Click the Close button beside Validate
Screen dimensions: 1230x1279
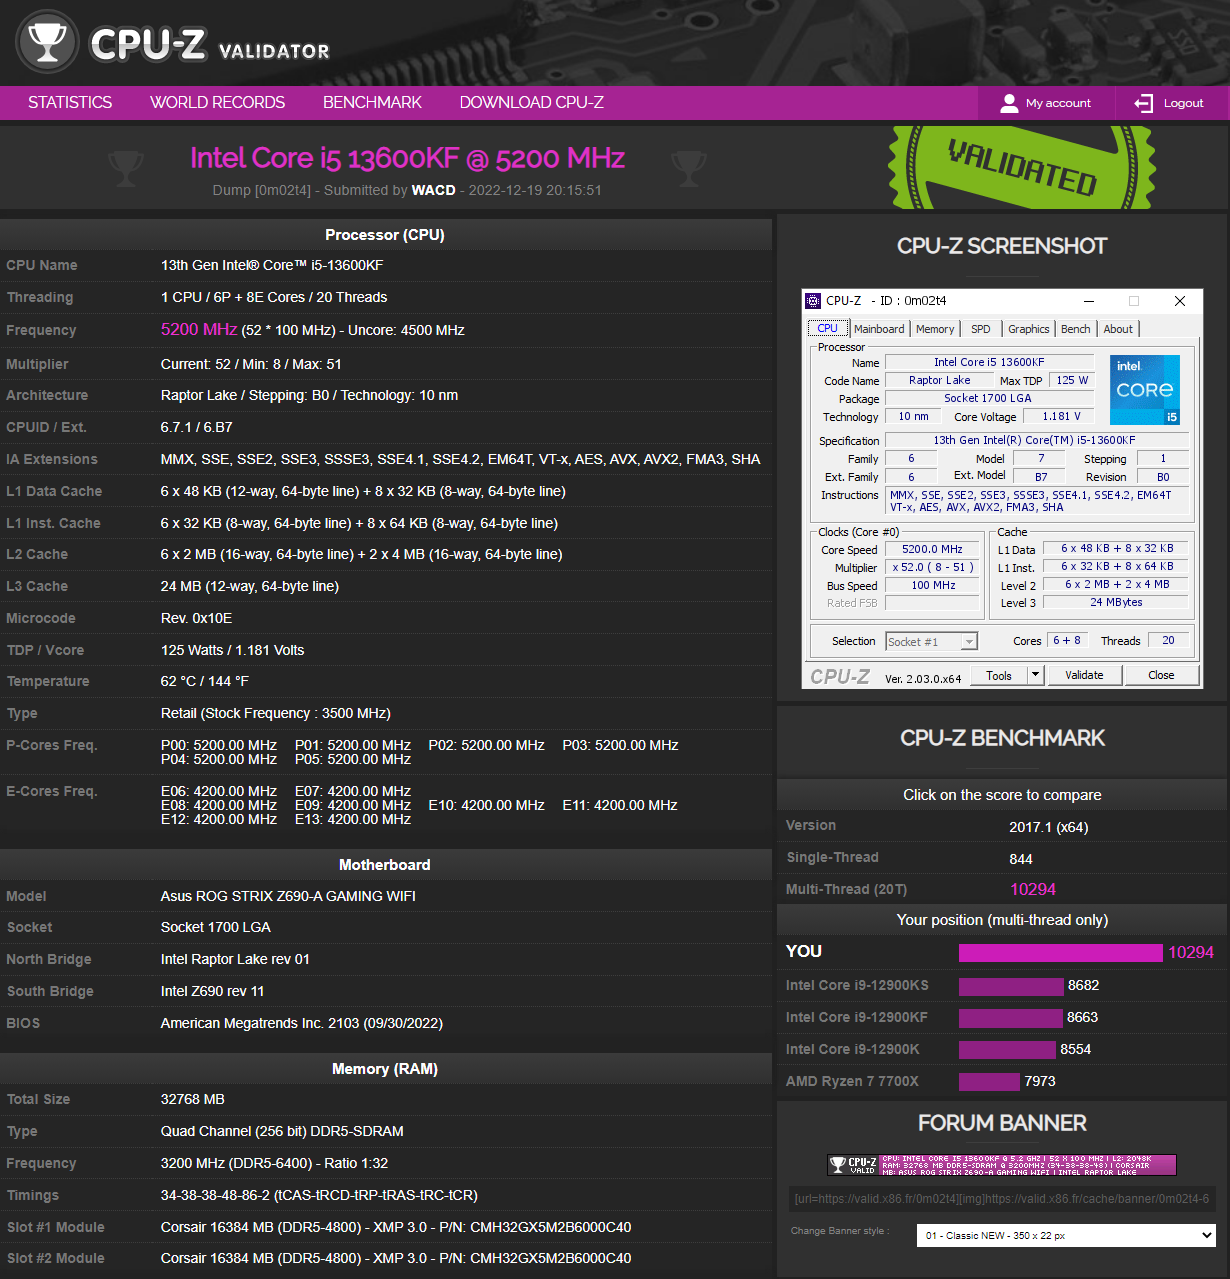coord(1161,675)
